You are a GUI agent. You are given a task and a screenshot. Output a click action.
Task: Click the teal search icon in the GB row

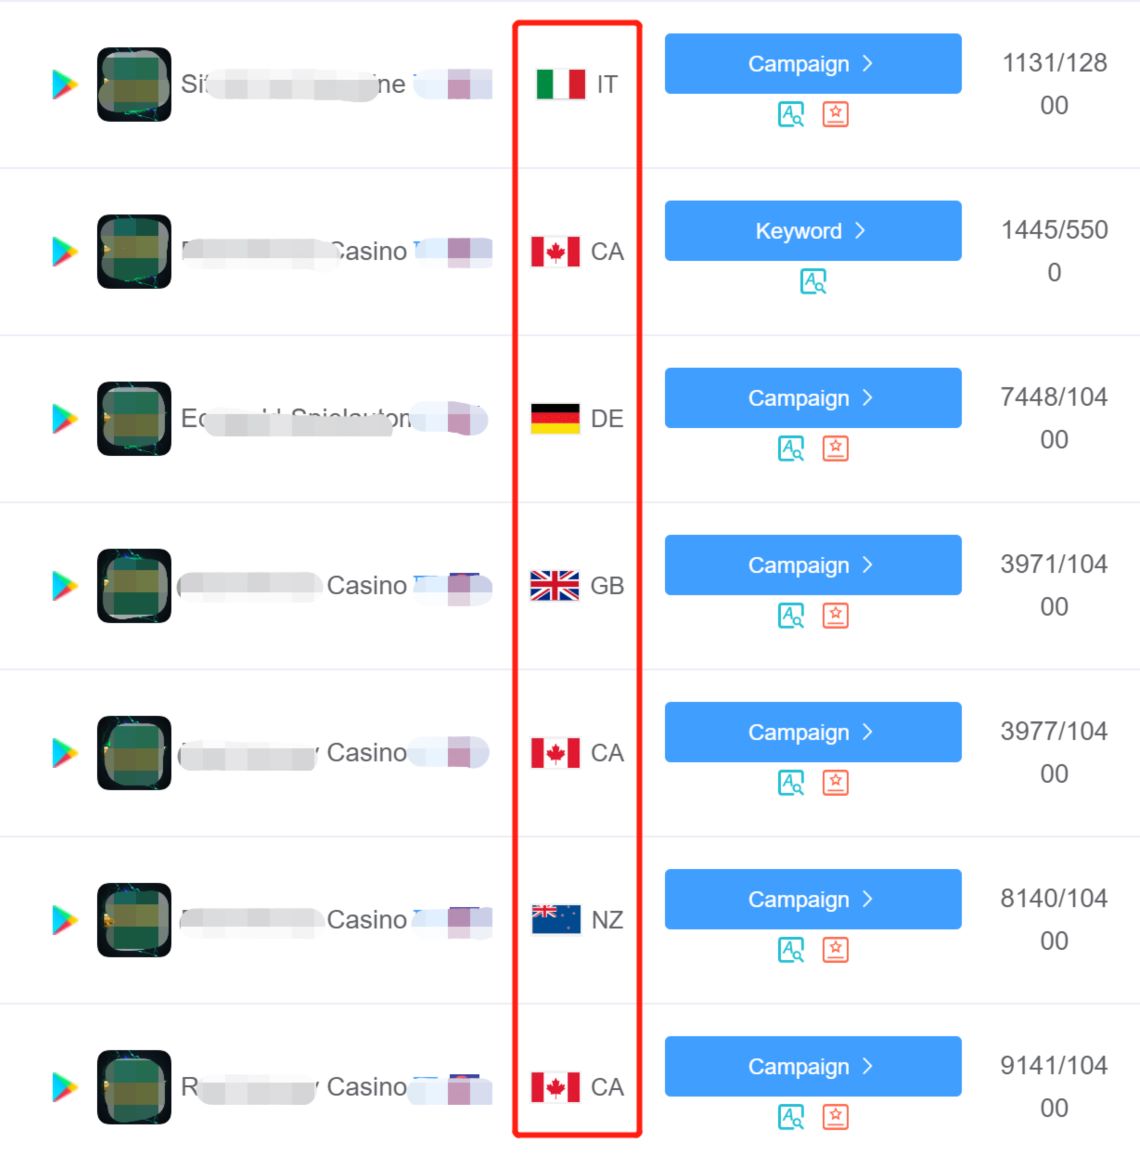coord(790,615)
